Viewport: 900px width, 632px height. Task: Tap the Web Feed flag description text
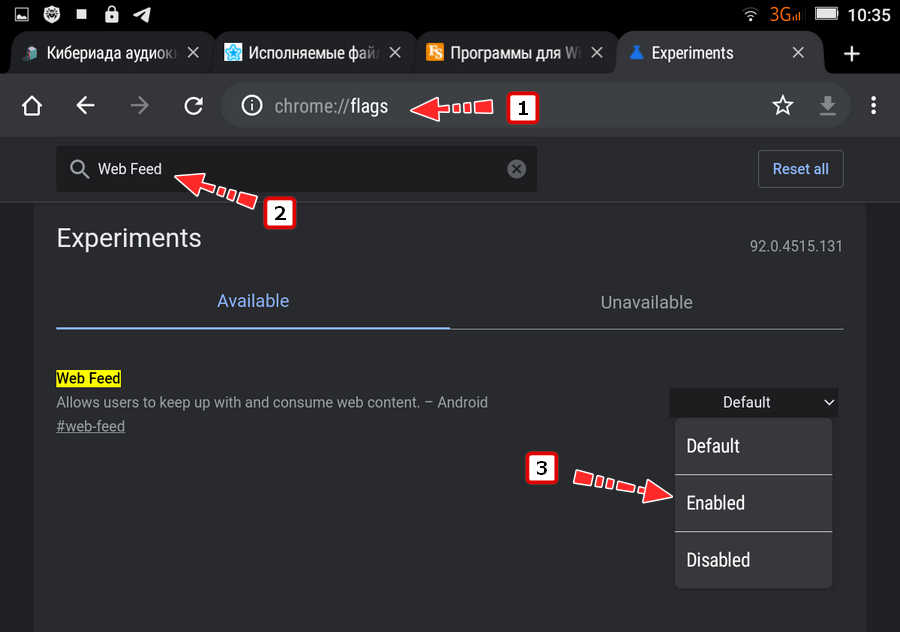[x=272, y=402]
